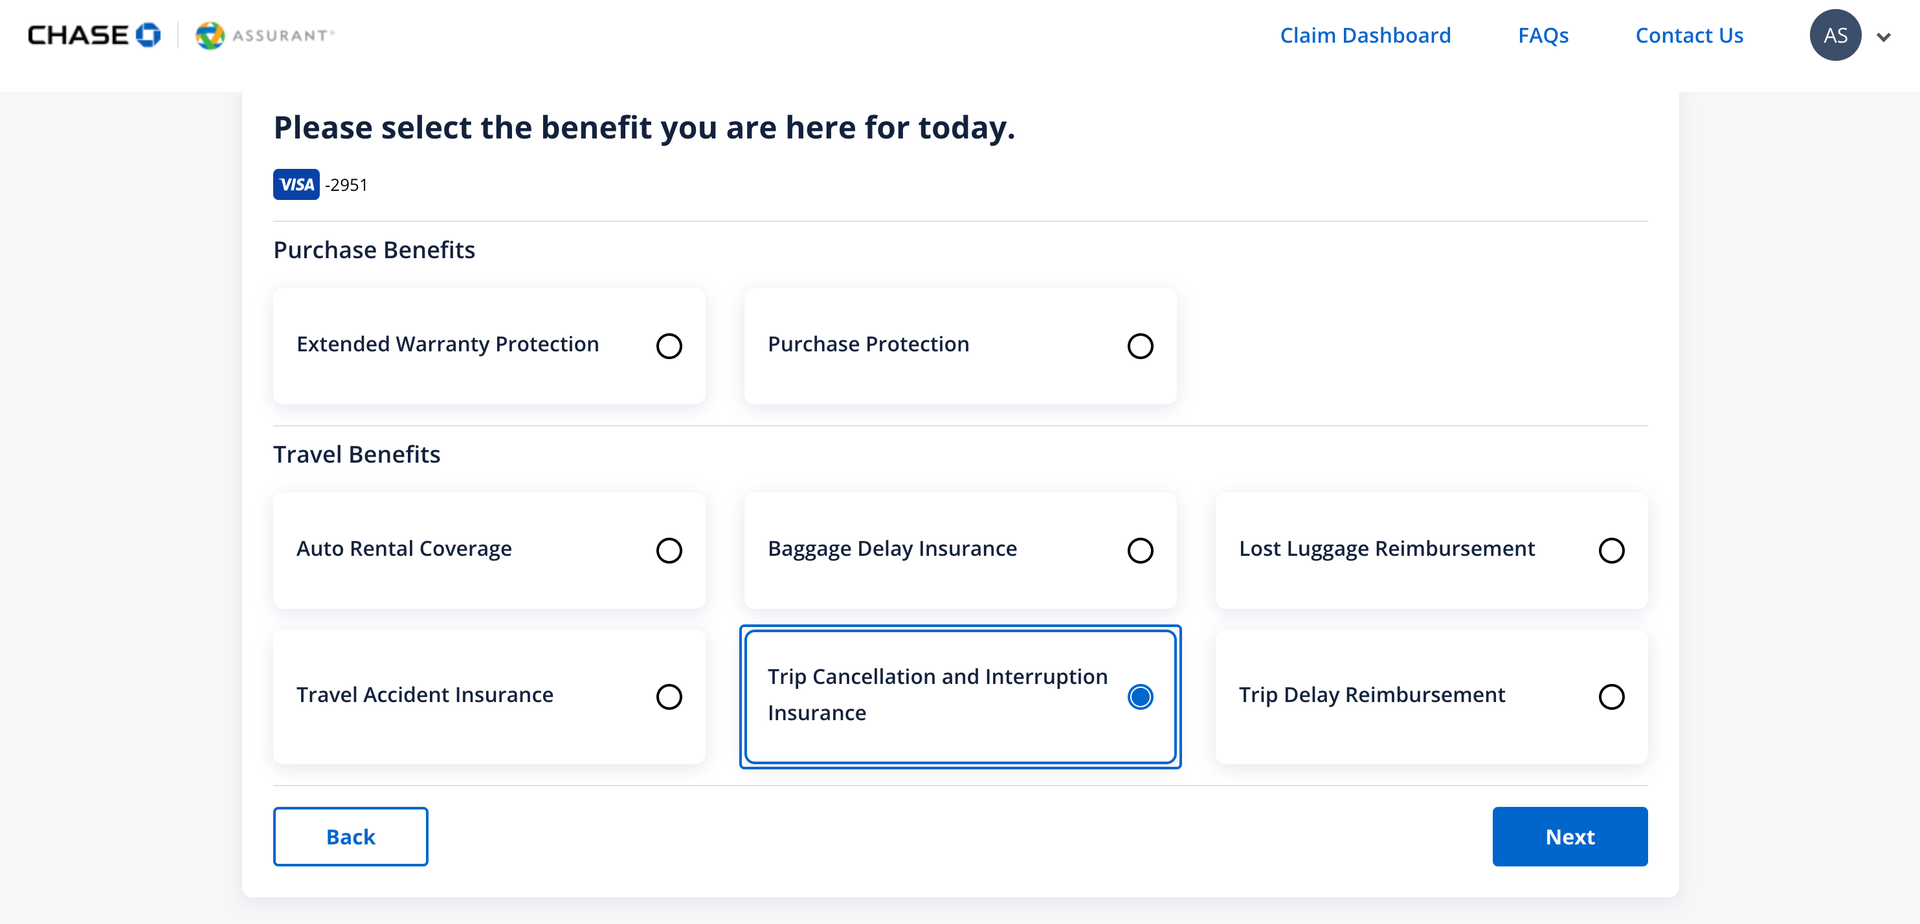
Task: Select Auto Rental Coverage
Action: coord(669,550)
